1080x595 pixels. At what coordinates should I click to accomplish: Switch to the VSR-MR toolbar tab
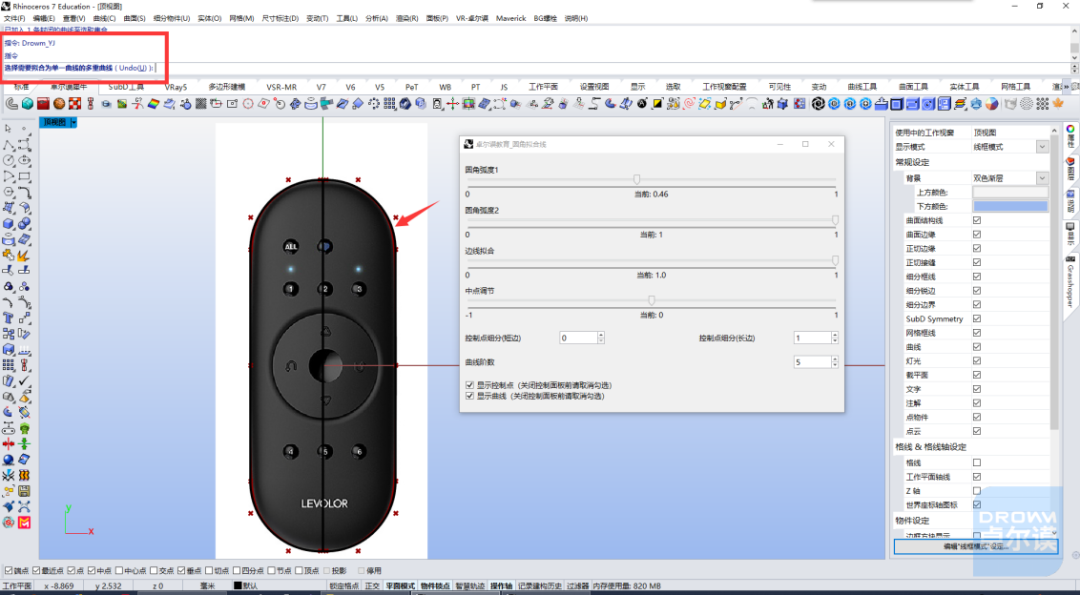point(281,87)
